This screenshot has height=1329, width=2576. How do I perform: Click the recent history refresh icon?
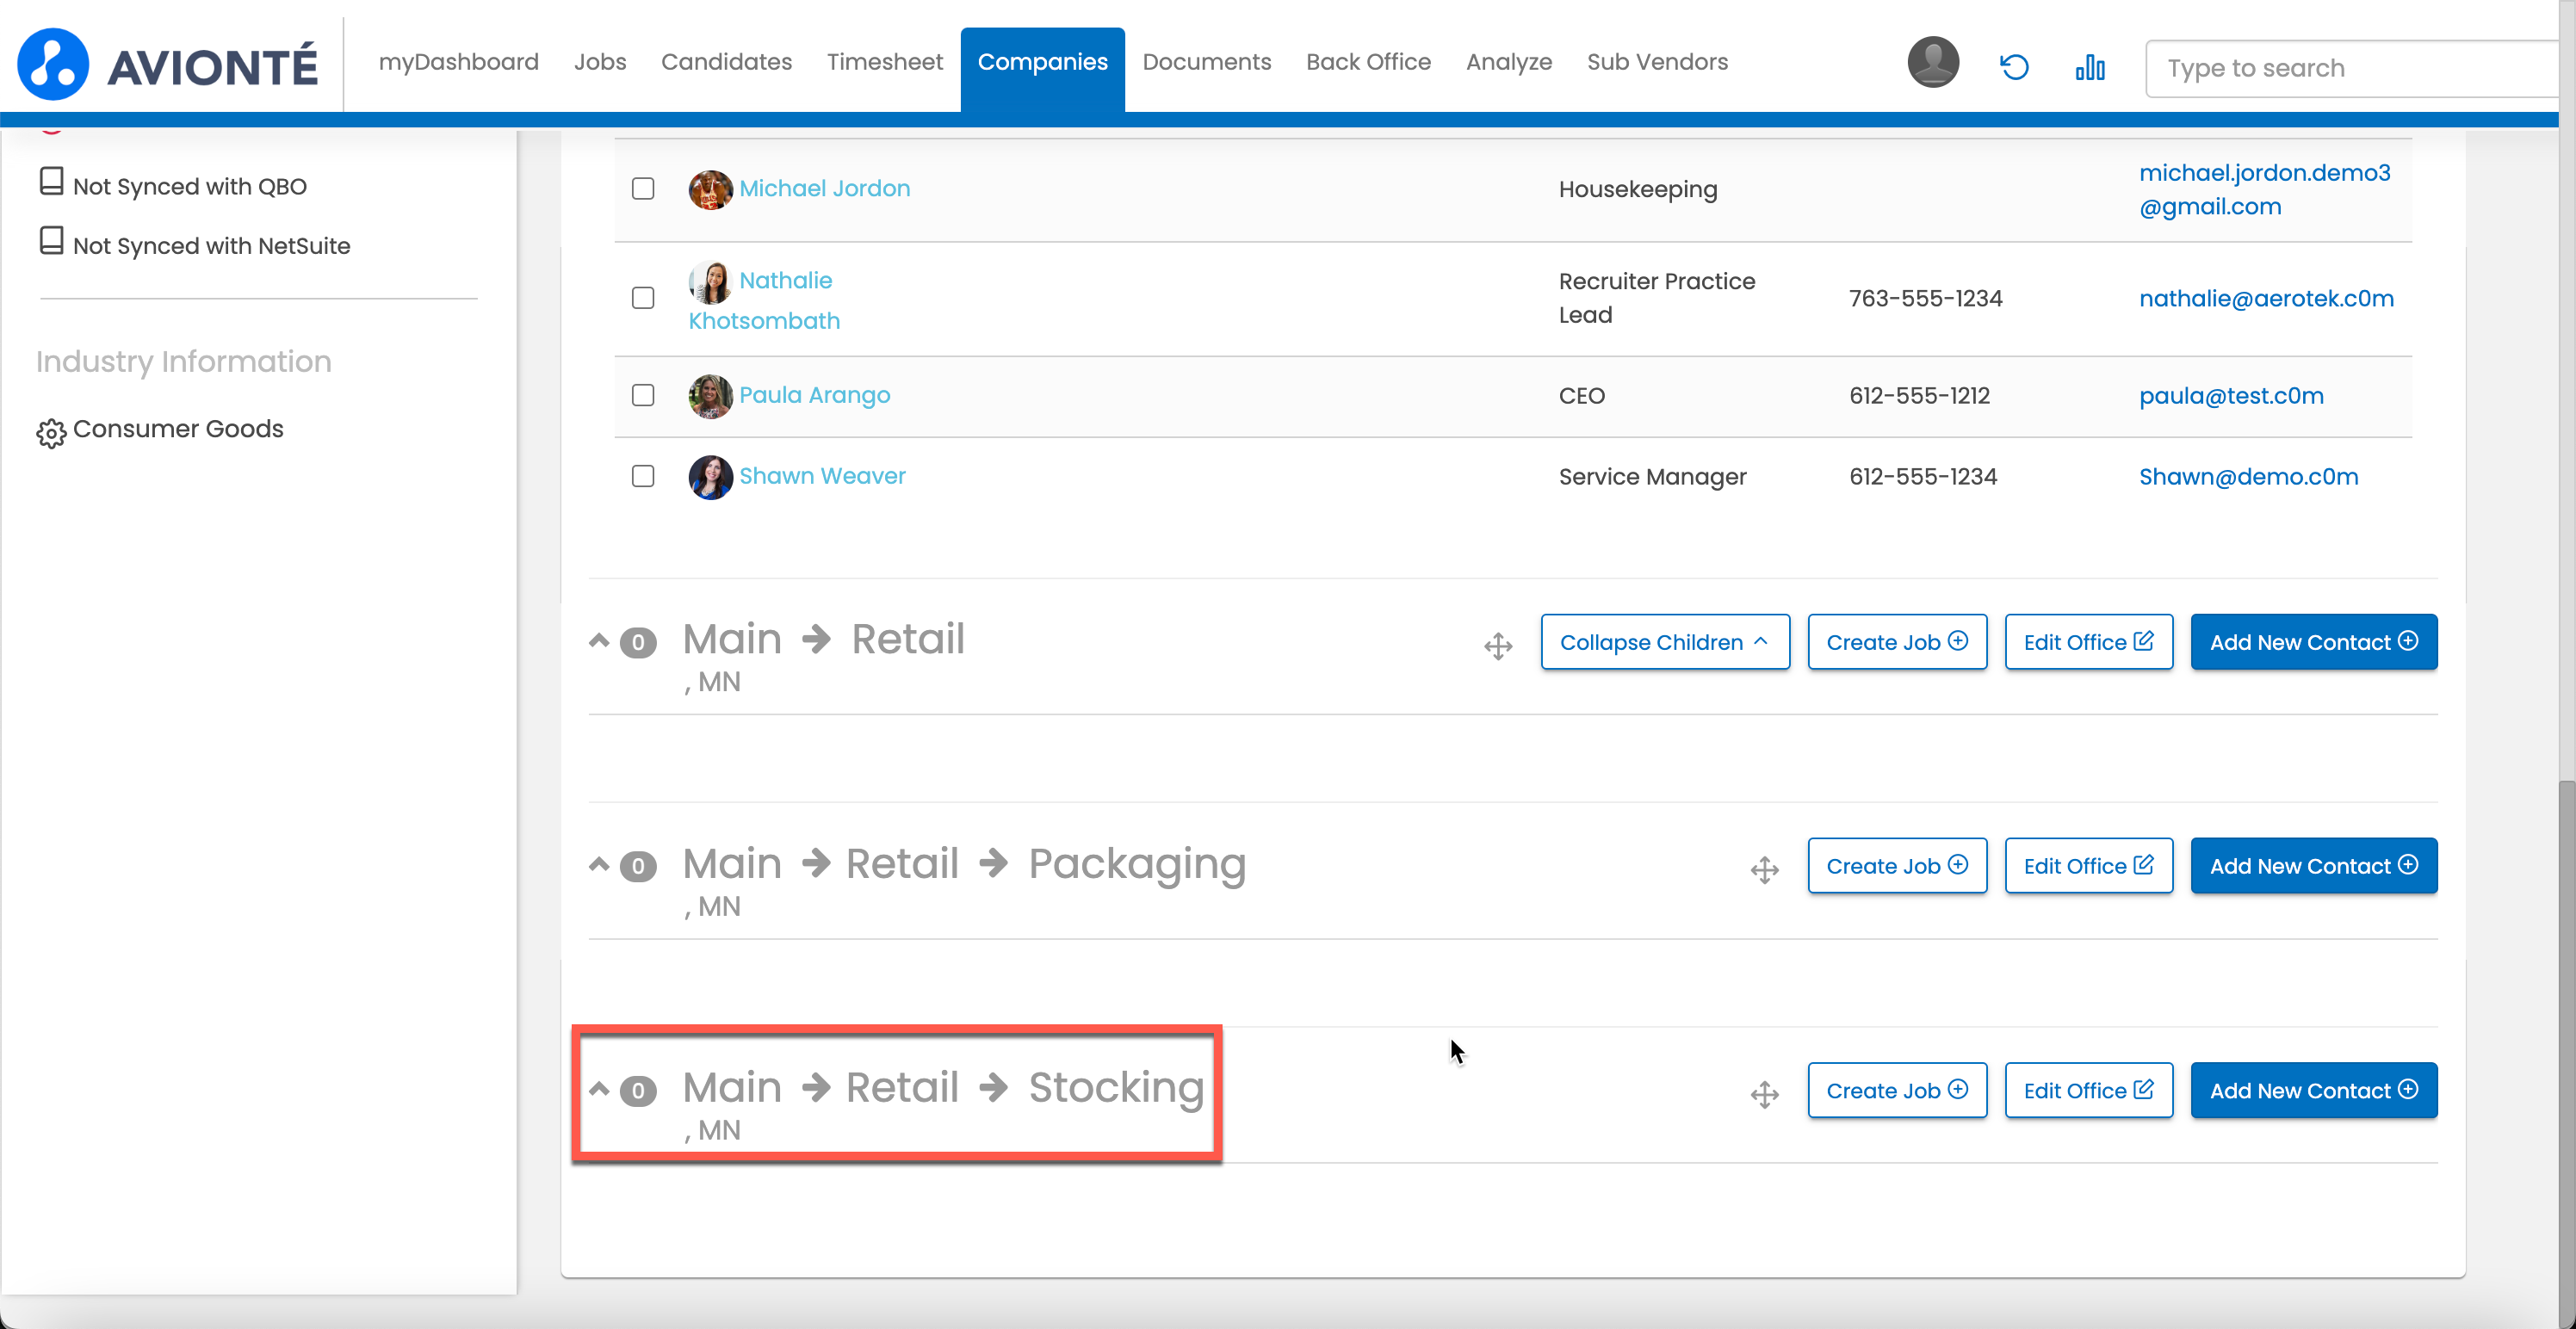pyautogui.click(x=2013, y=67)
